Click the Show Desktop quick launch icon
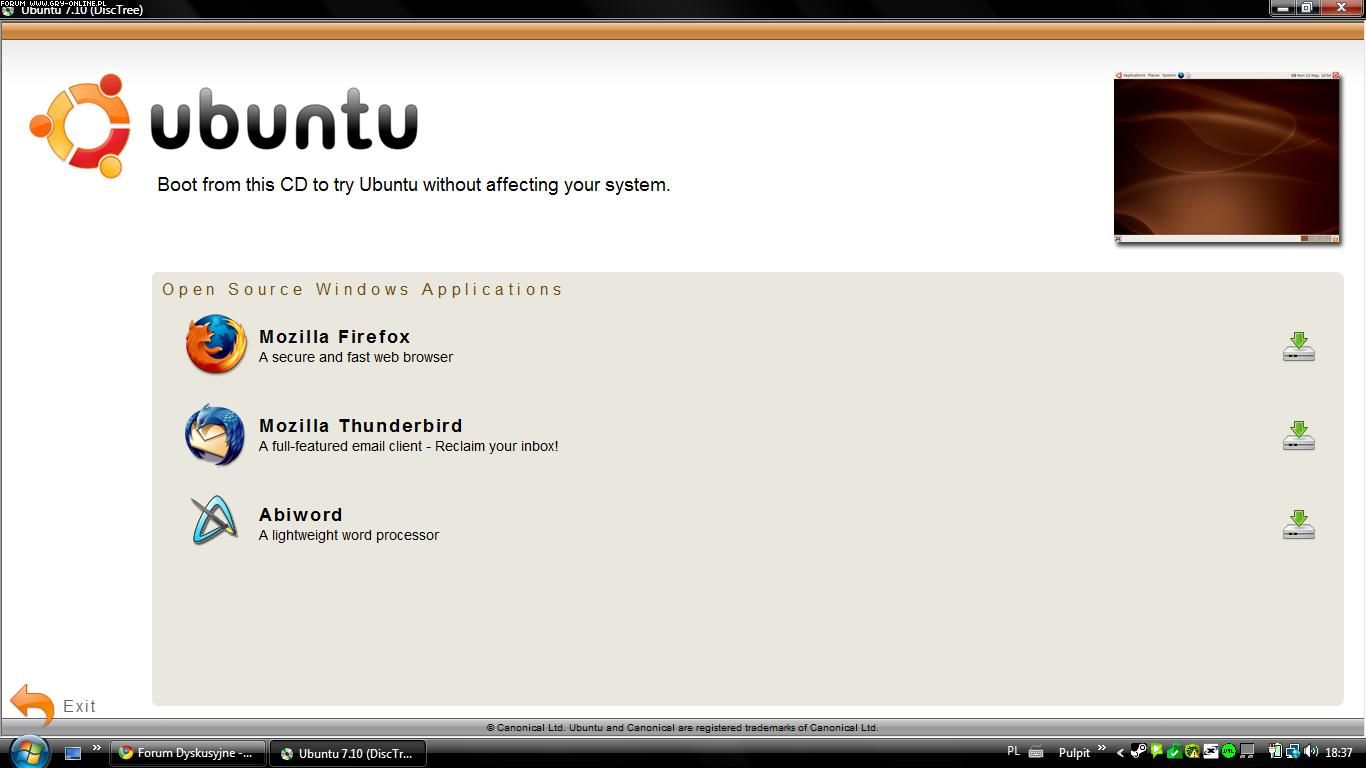 click(73, 753)
